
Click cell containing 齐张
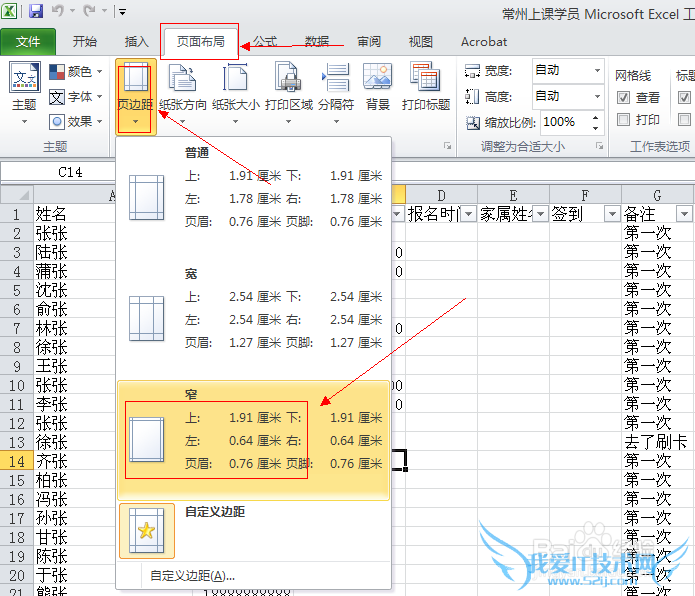pos(74,461)
